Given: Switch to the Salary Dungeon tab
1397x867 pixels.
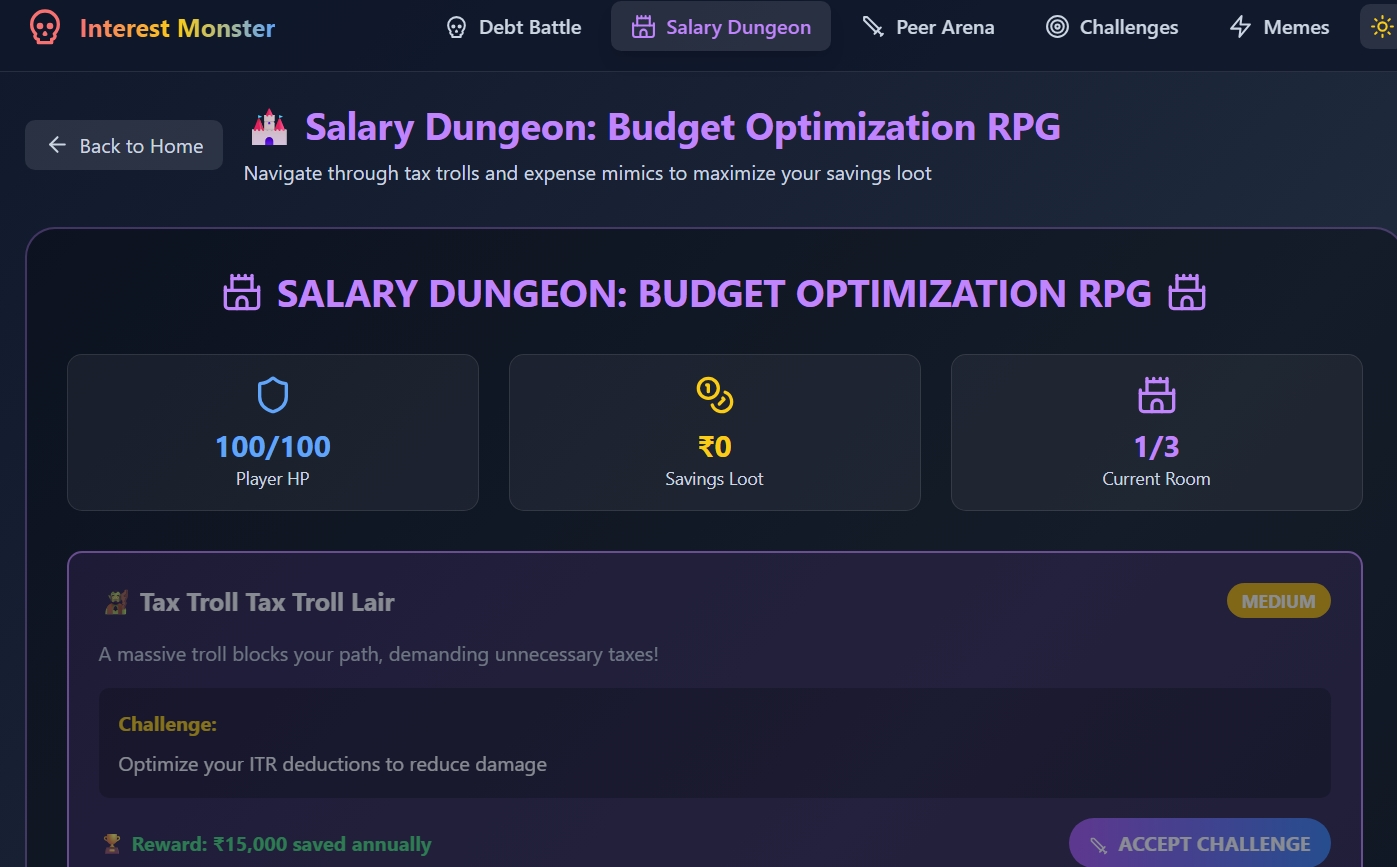Looking at the screenshot, I should click(x=721, y=27).
